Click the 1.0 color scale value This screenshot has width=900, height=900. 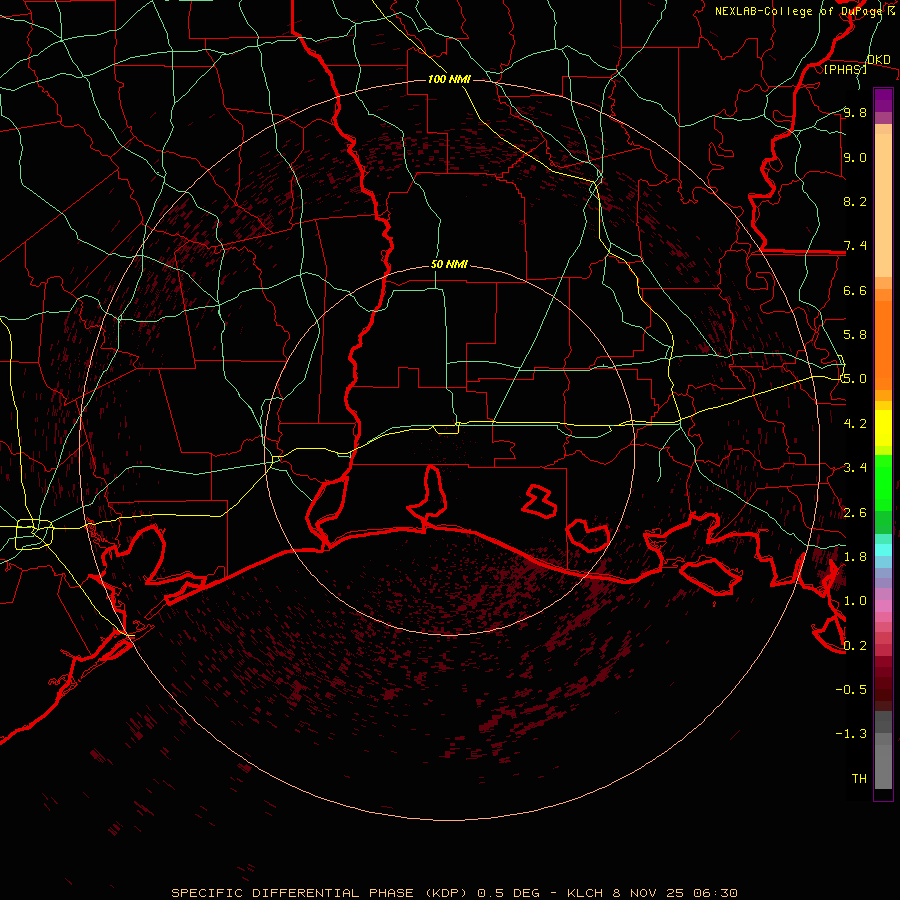click(855, 601)
